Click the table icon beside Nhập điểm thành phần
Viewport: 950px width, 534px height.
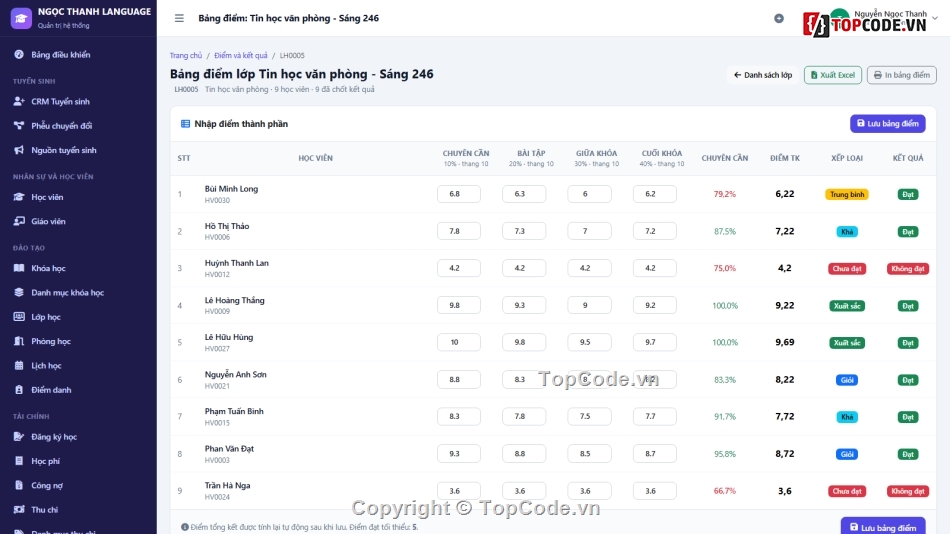(x=185, y=124)
